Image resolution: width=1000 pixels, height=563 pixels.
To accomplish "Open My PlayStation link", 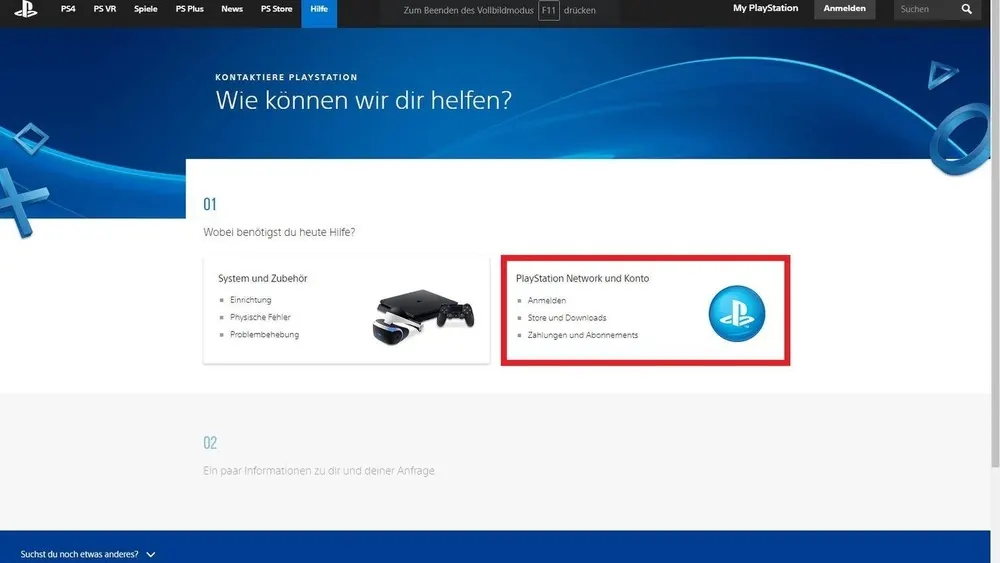I will [x=765, y=8].
